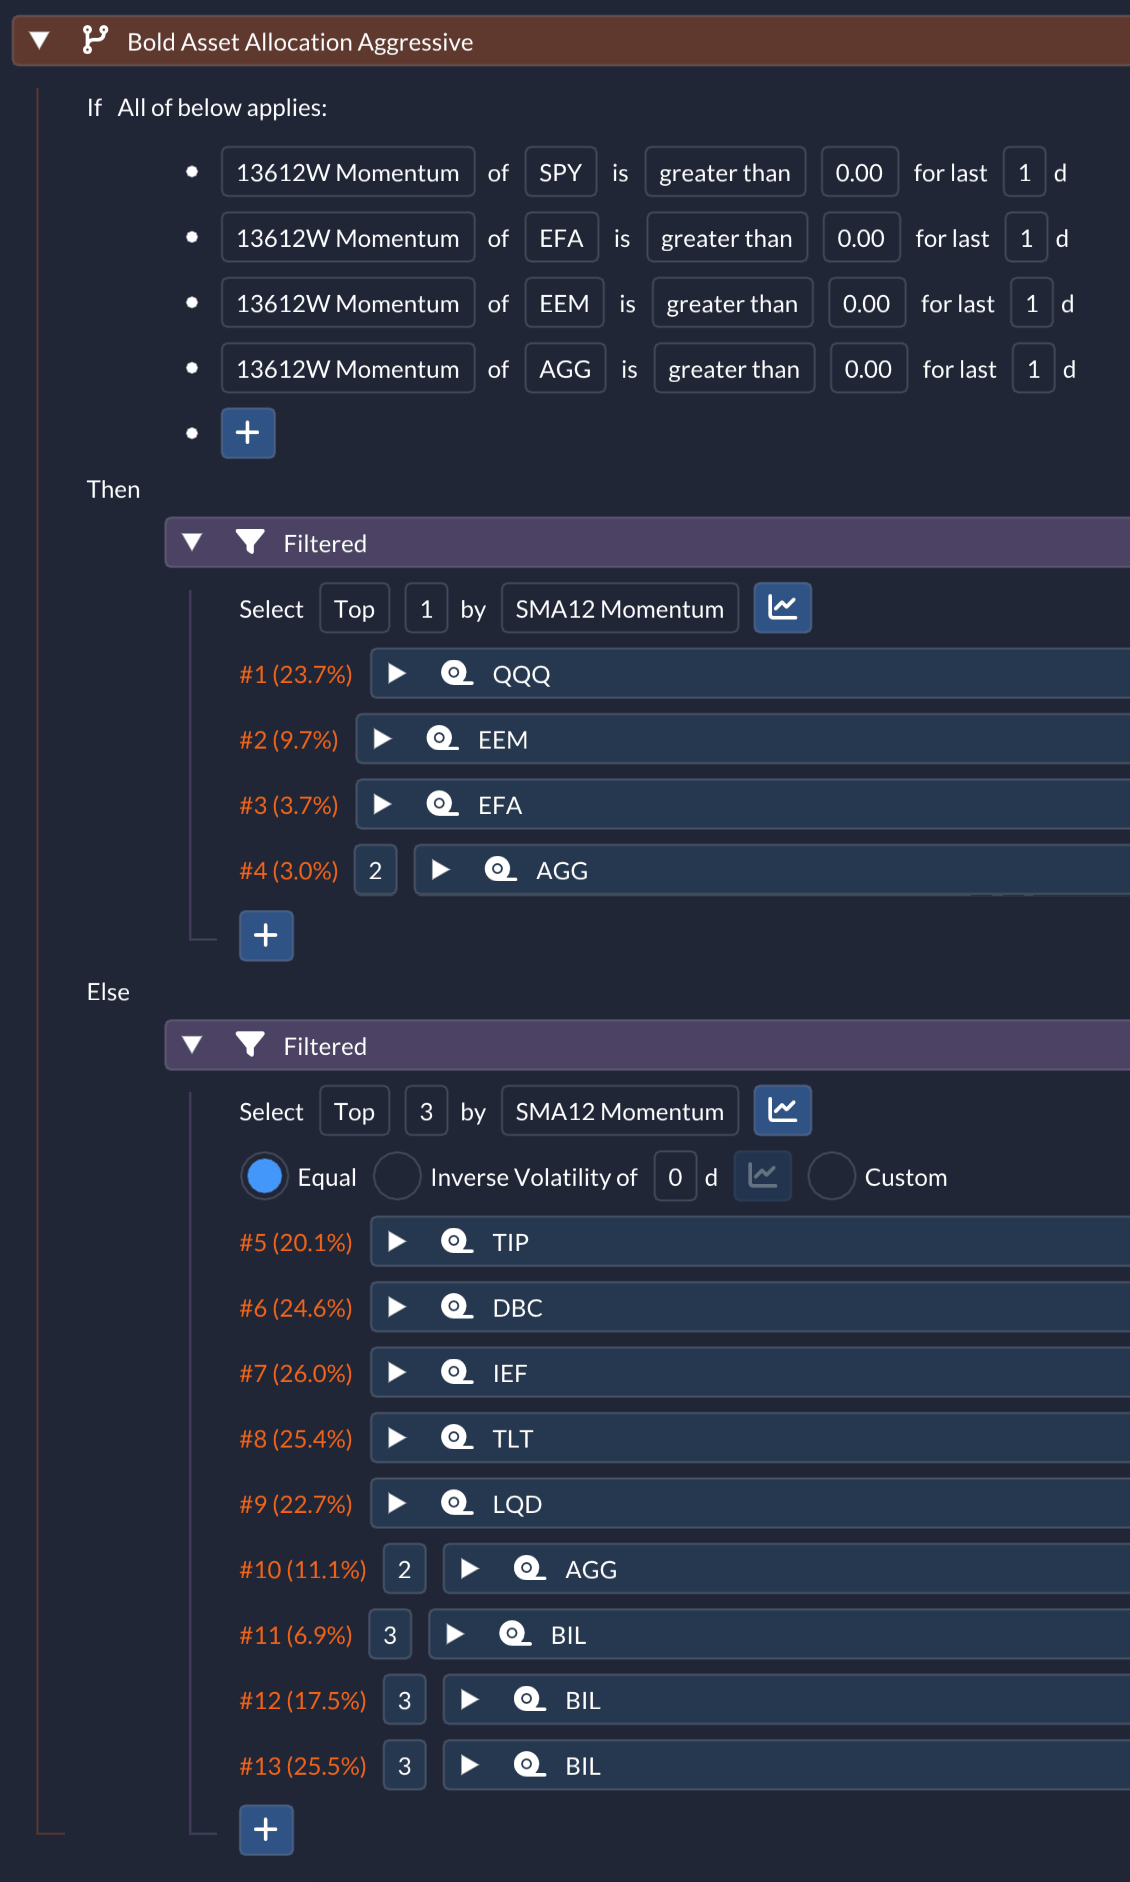Add an asset to the Else filter
The height and width of the screenshot is (1882, 1130).
click(x=266, y=1830)
